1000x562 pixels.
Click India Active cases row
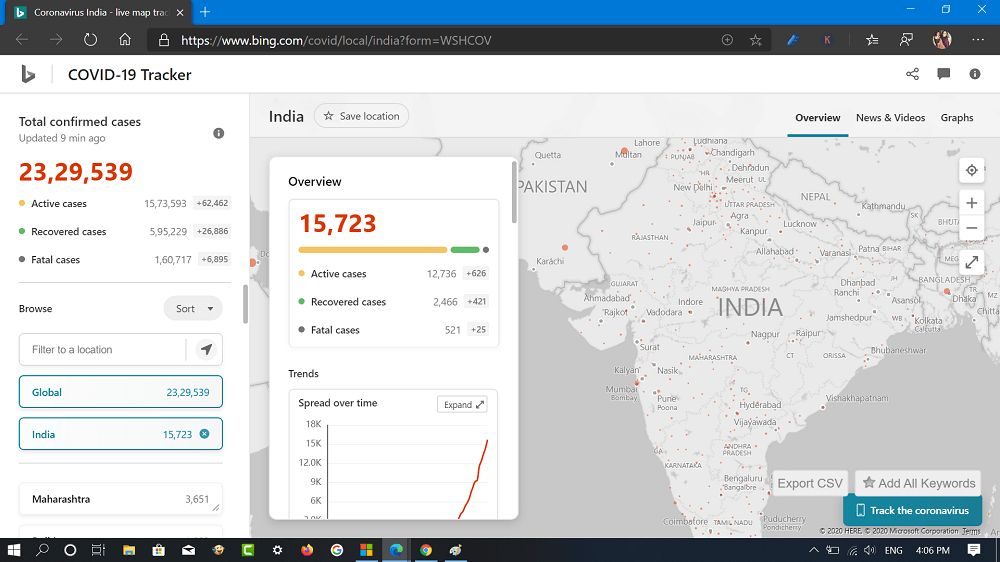(393, 274)
